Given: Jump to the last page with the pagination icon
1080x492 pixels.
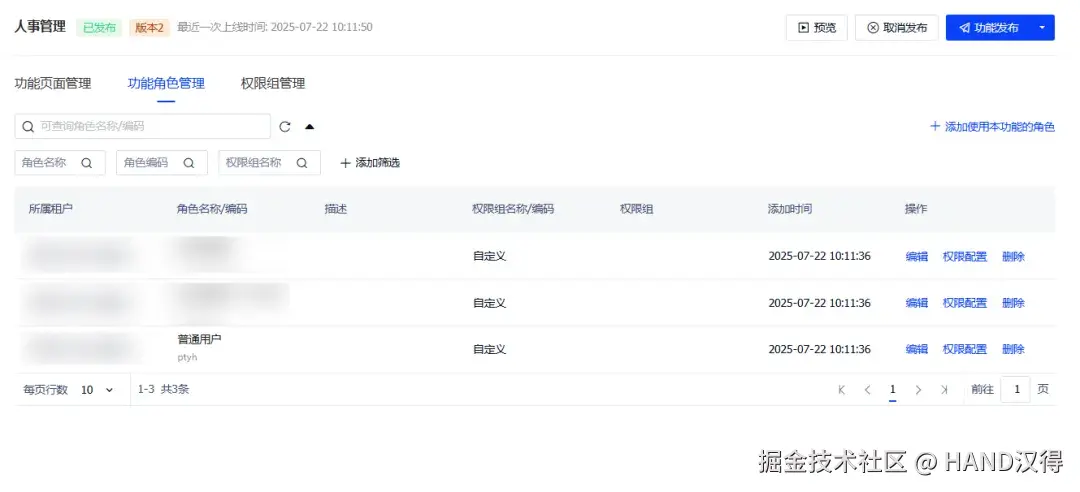Looking at the screenshot, I should click(944, 390).
